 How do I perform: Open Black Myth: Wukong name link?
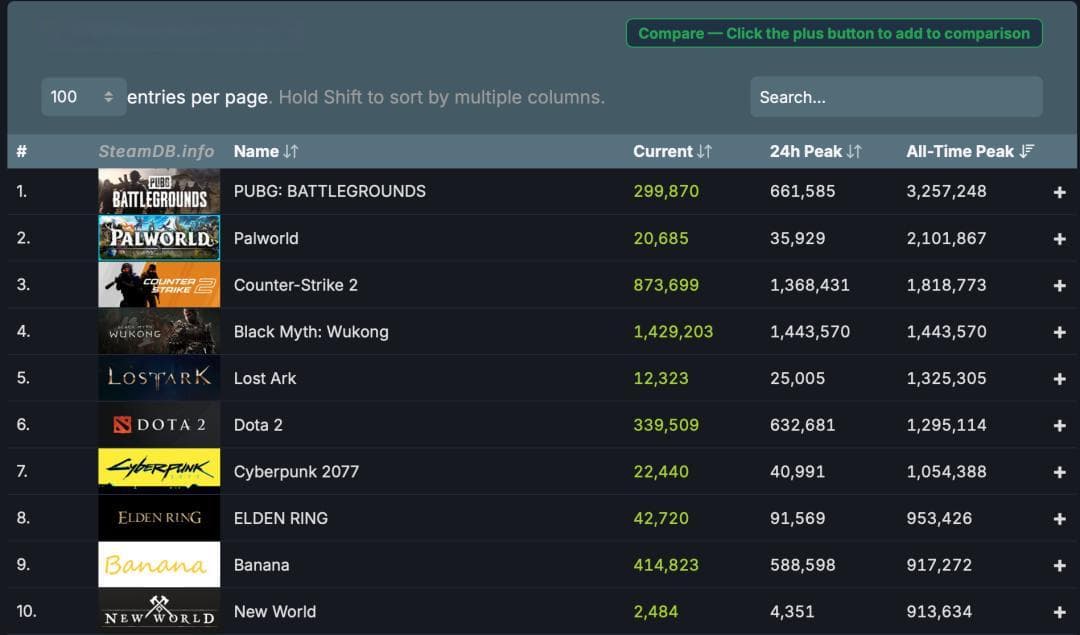pyautogui.click(x=311, y=332)
